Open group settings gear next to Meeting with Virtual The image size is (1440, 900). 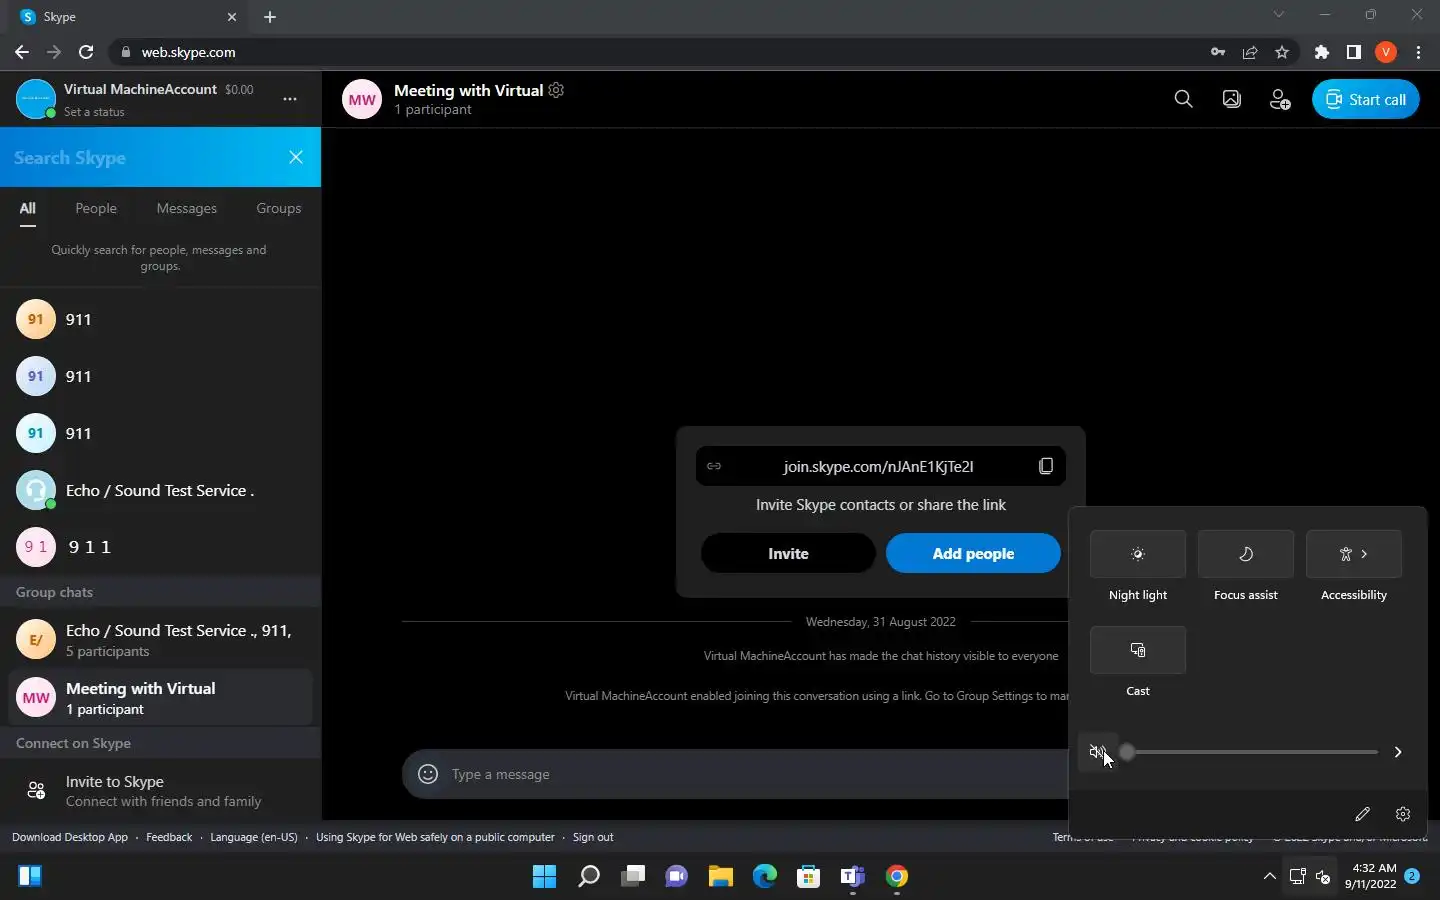point(556,90)
